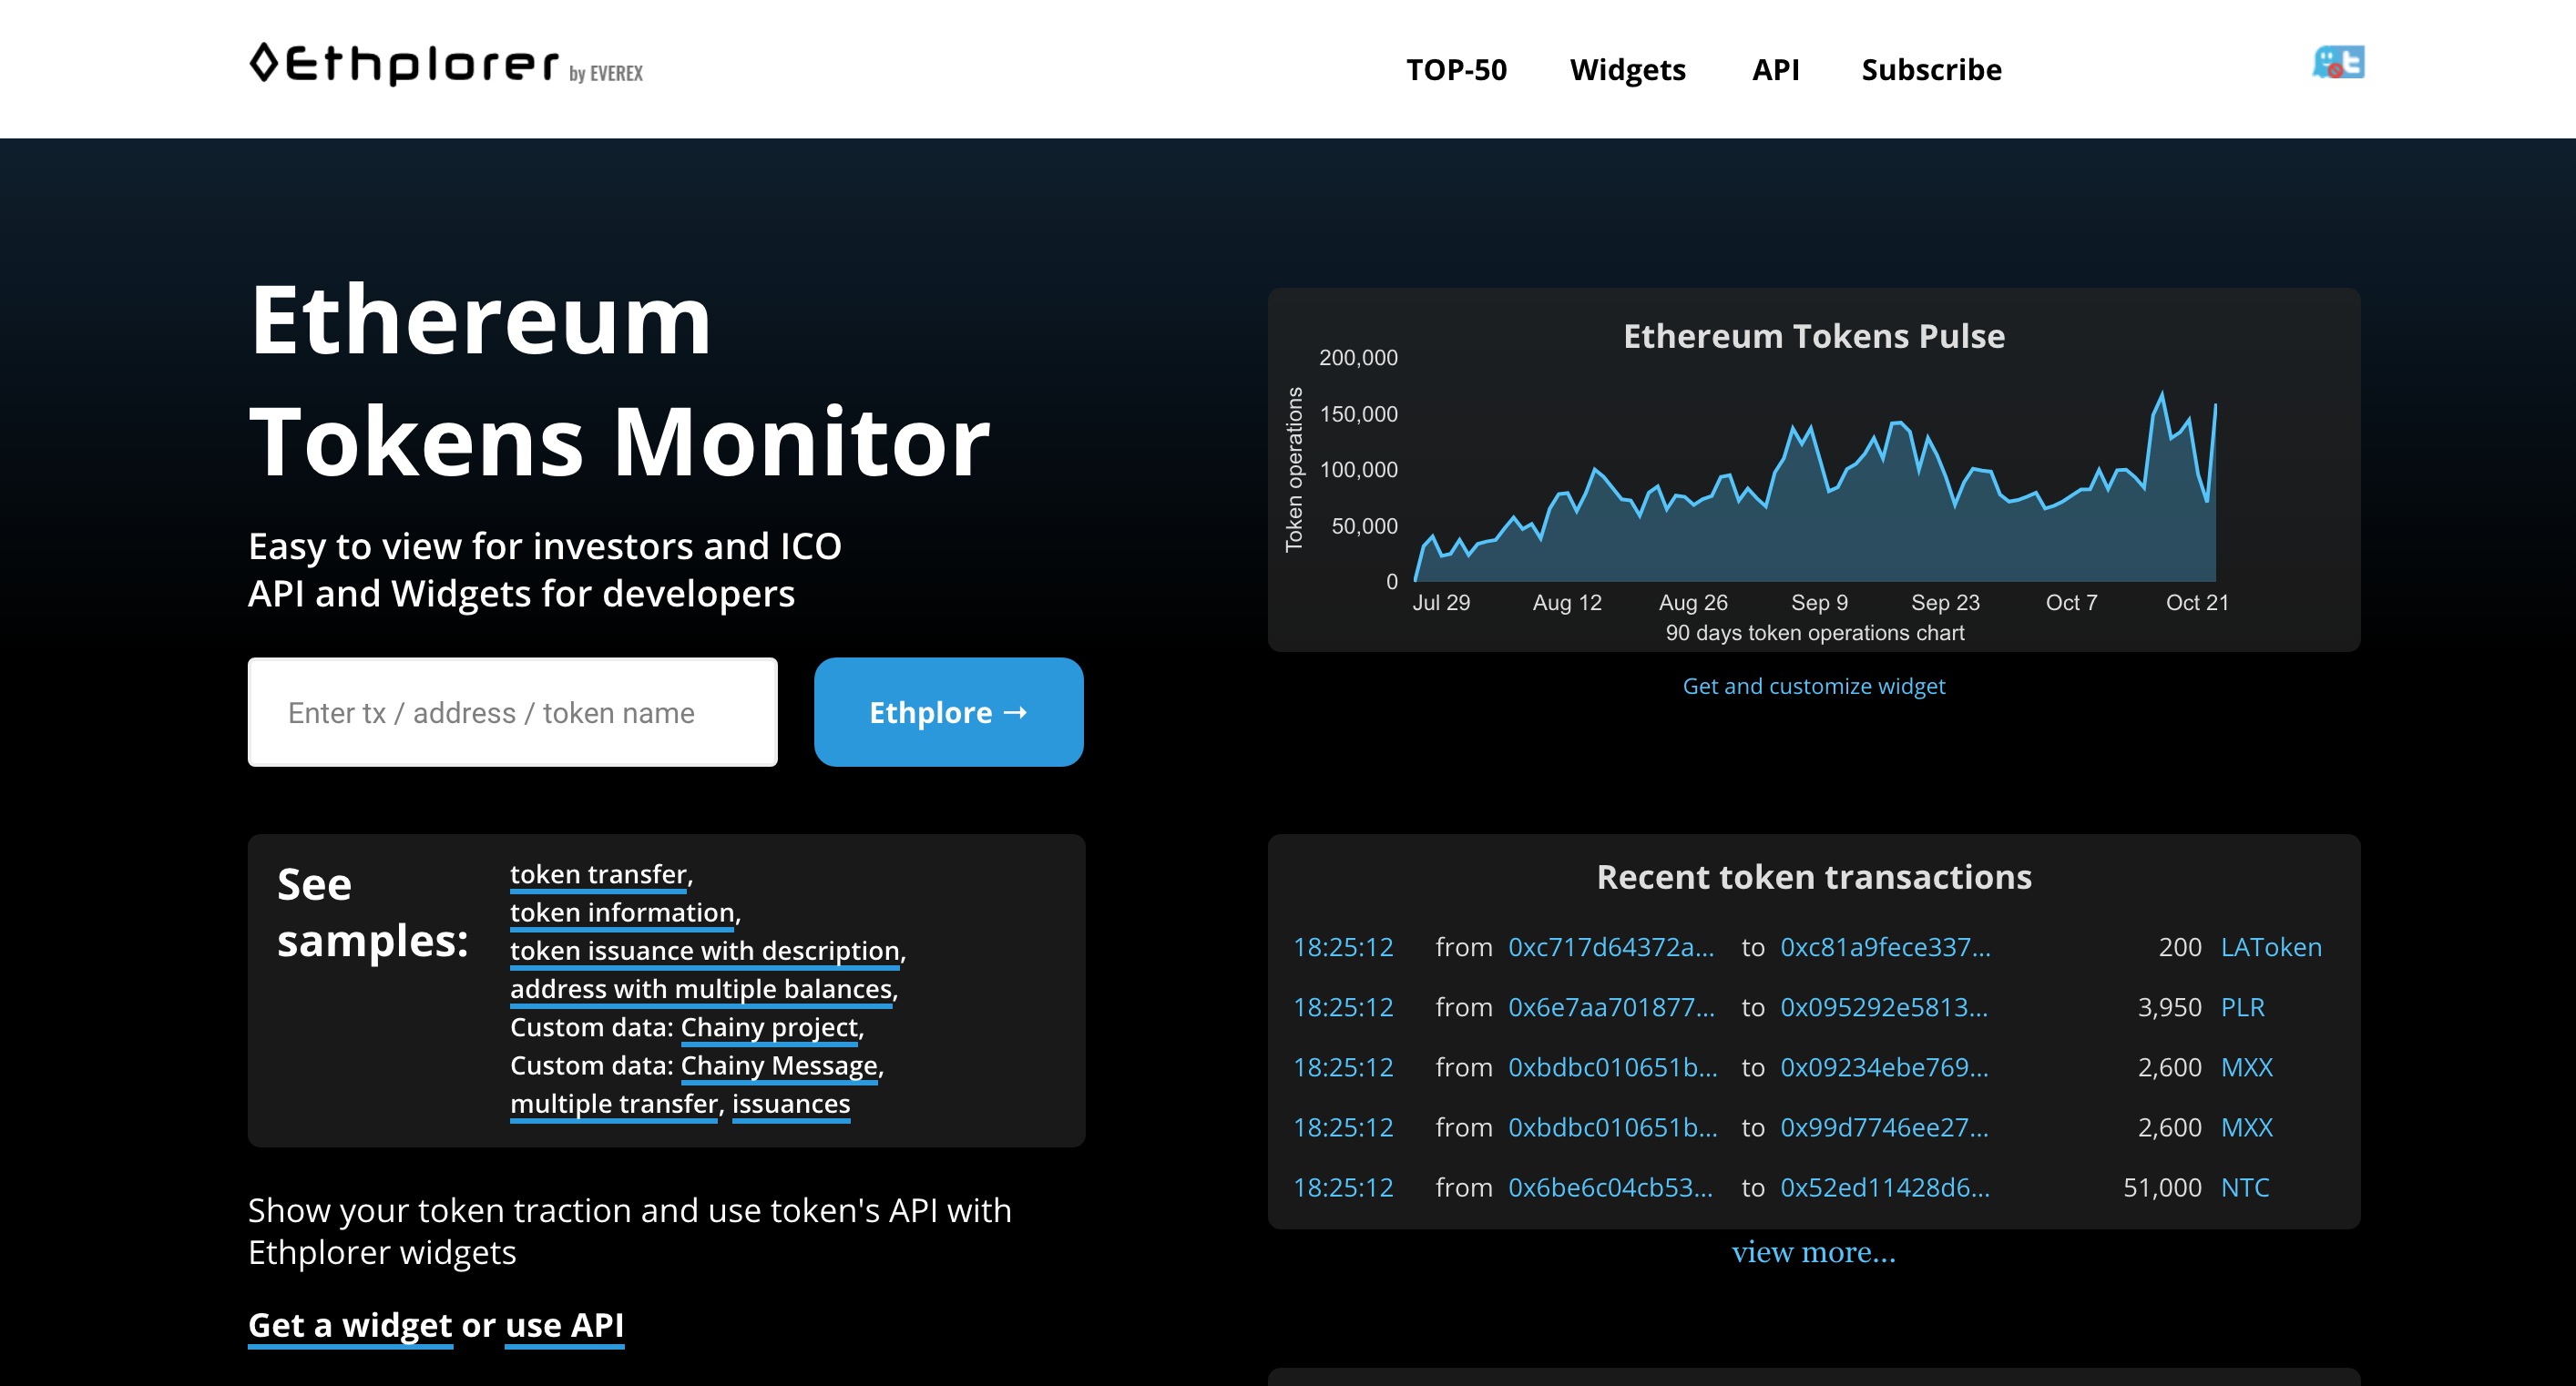2576x1386 pixels.
Task: Click the 3,950 amount value
Action: pyautogui.click(x=2169, y=1007)
